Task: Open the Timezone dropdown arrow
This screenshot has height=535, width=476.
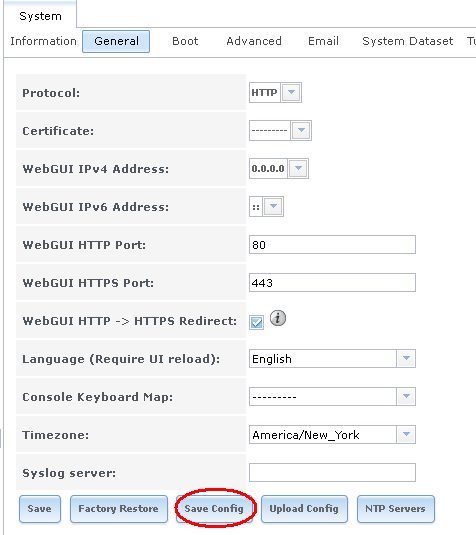Action: (406, 434)
